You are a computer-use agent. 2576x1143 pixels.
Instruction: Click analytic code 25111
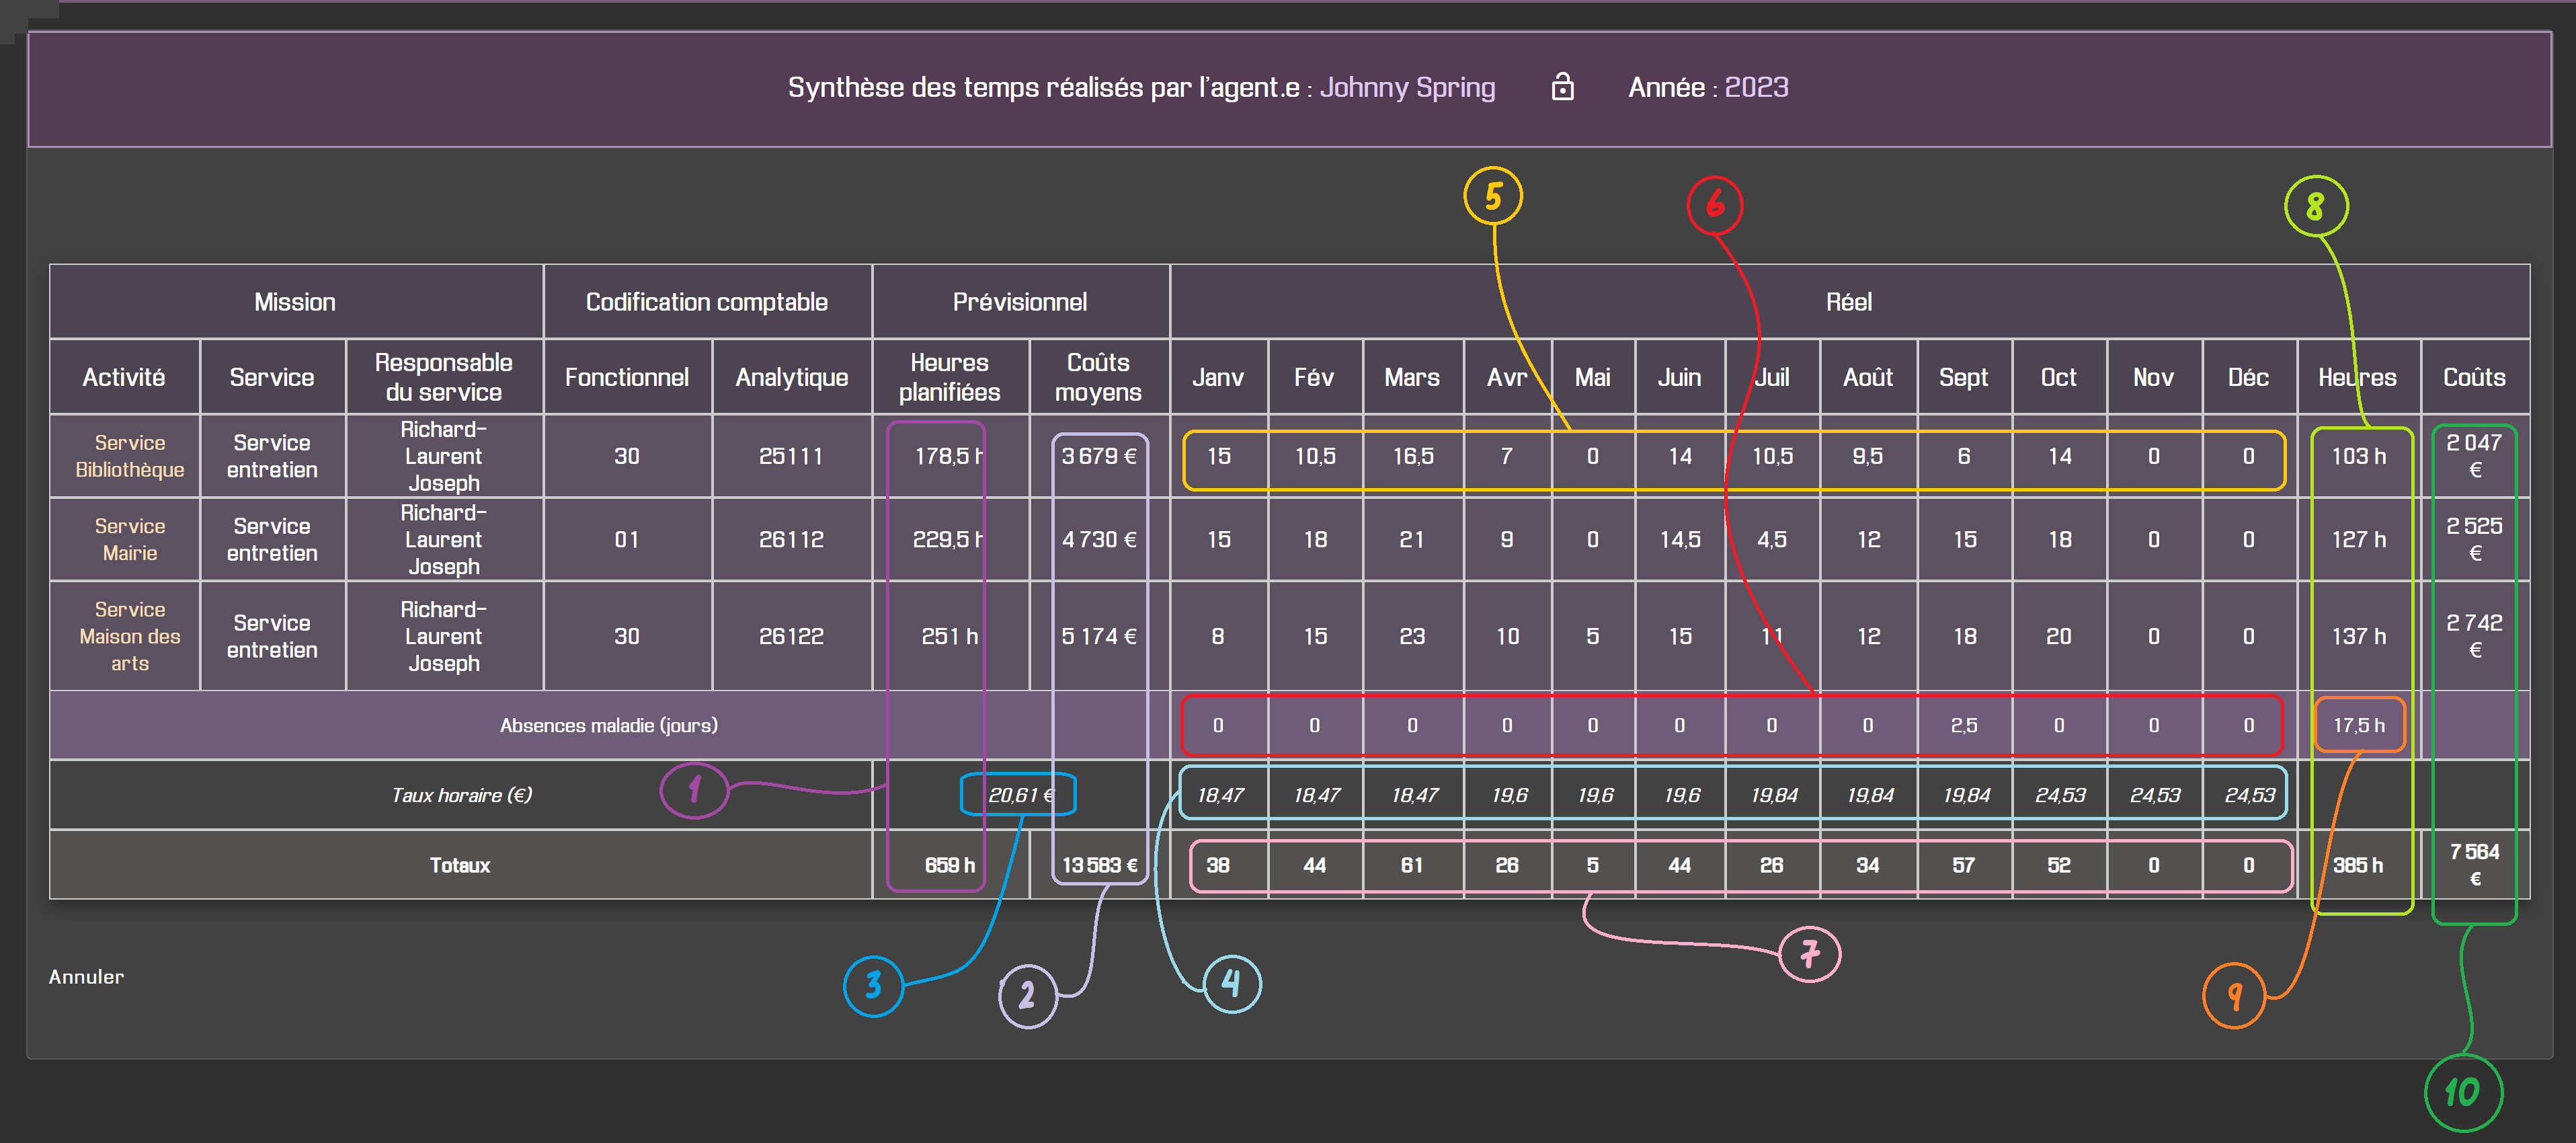[x=791, y=456]
